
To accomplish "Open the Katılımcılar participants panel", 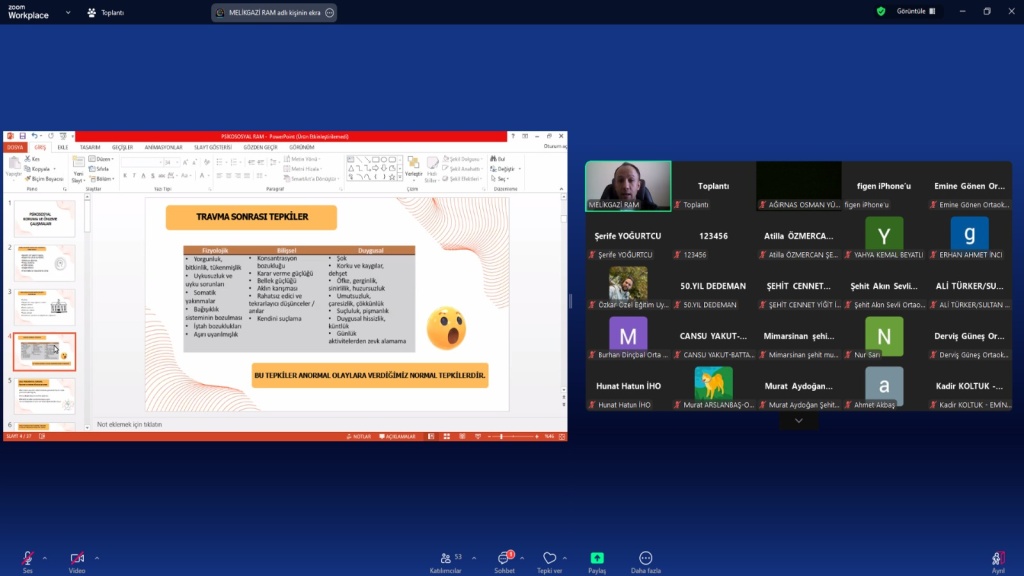I will coord(444,558).
